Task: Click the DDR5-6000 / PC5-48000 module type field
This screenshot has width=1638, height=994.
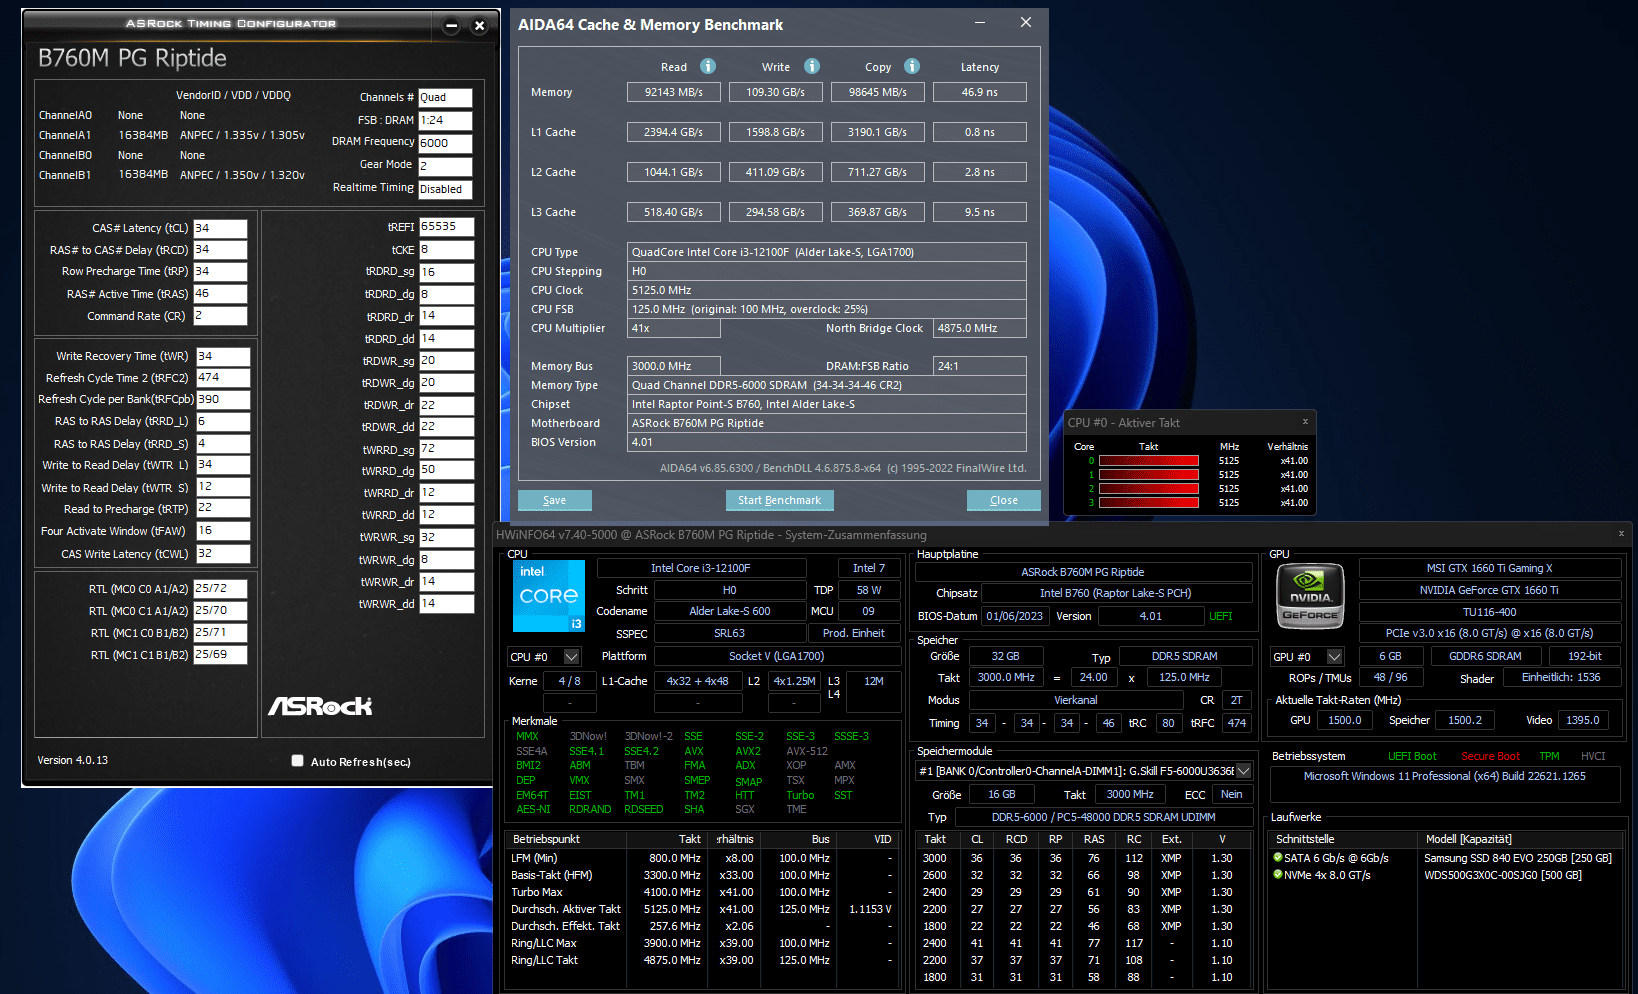Action: [1103, 817]
